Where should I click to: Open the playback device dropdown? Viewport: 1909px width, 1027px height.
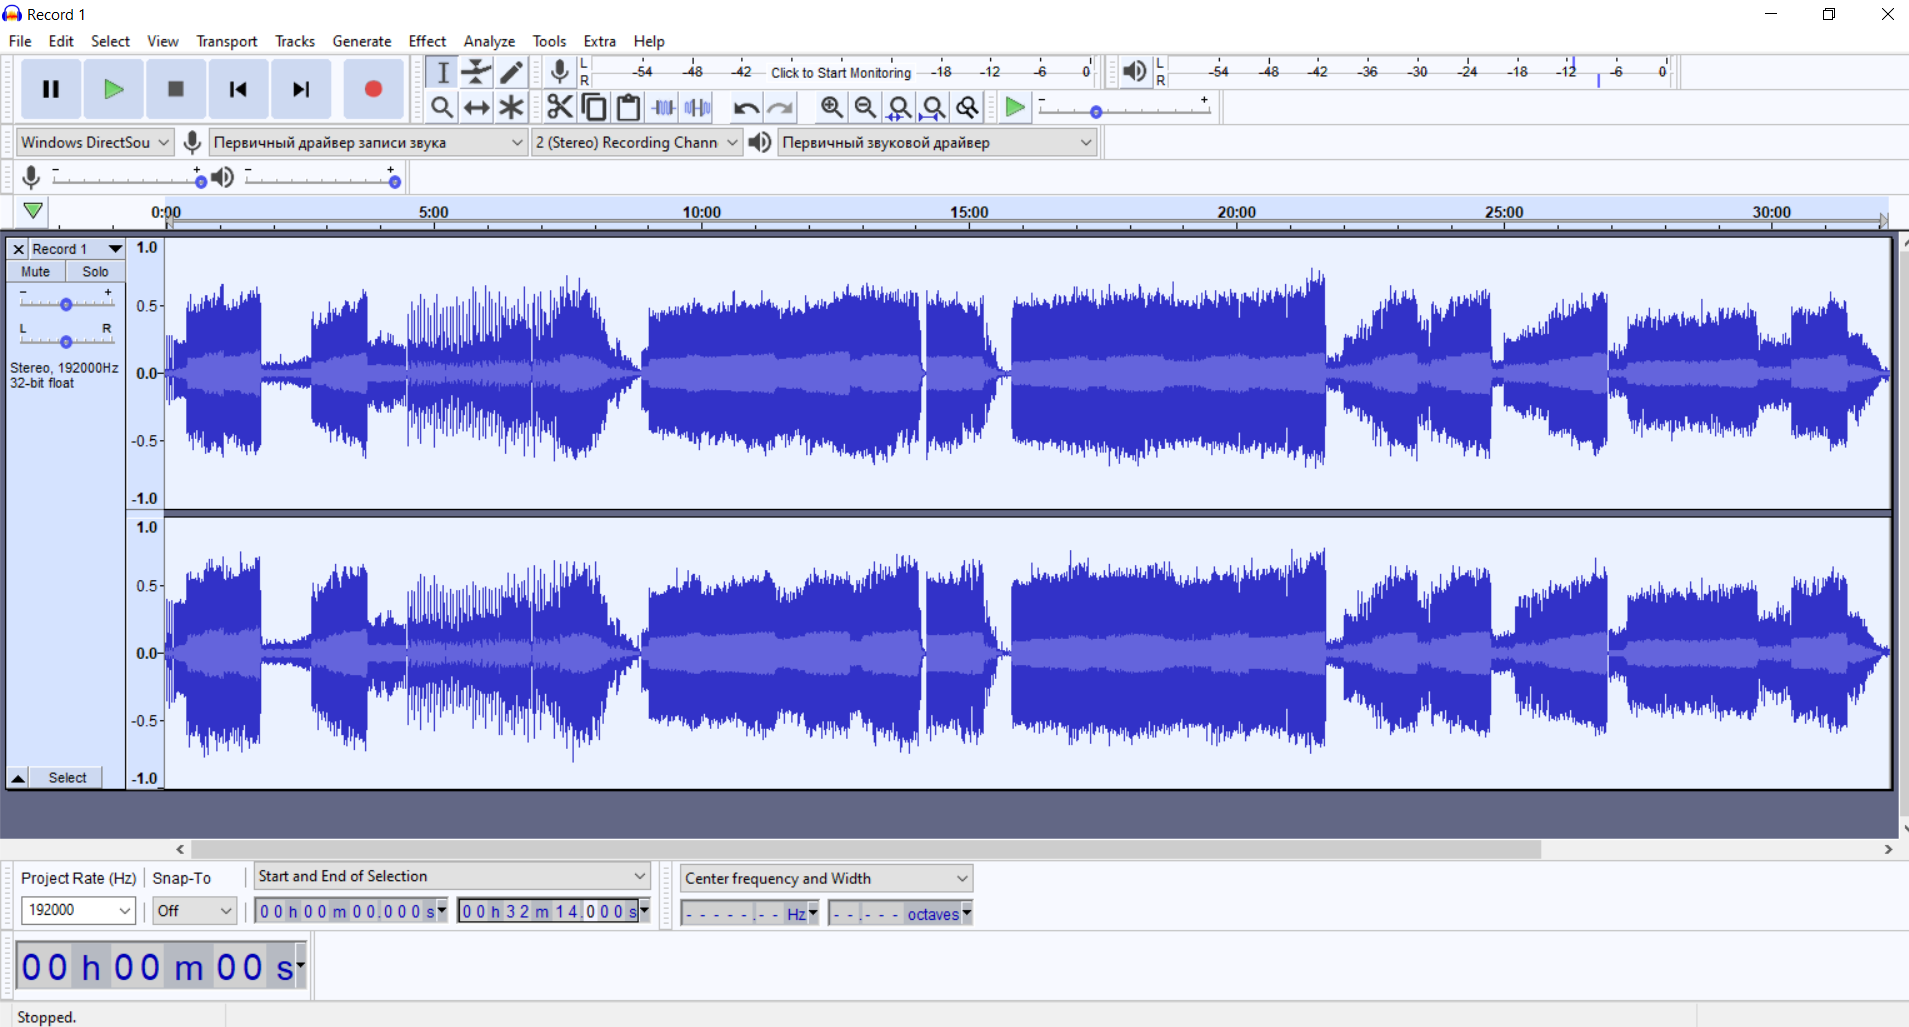[x=936, y=142]
